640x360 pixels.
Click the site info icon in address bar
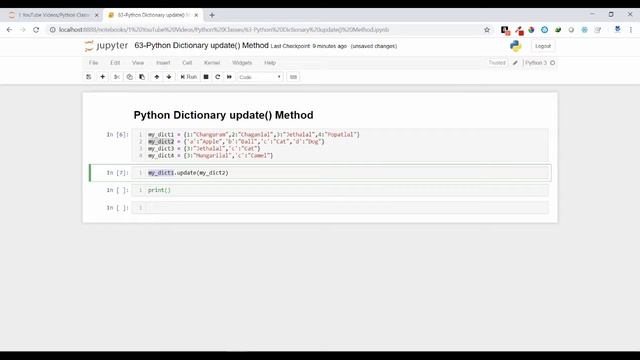(x=53, y=30)
